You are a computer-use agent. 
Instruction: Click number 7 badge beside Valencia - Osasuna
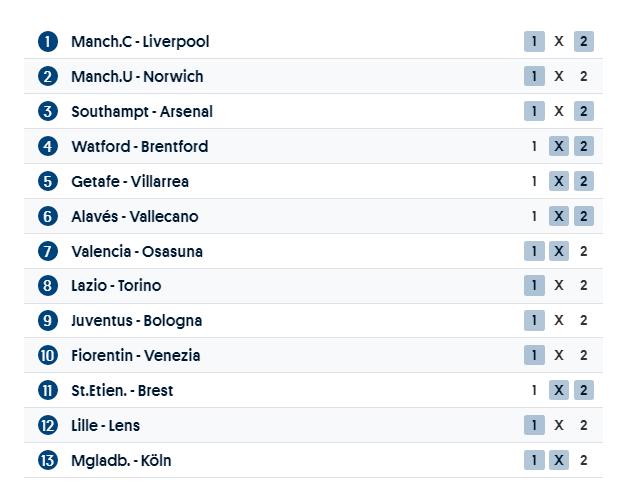point(48,251)
